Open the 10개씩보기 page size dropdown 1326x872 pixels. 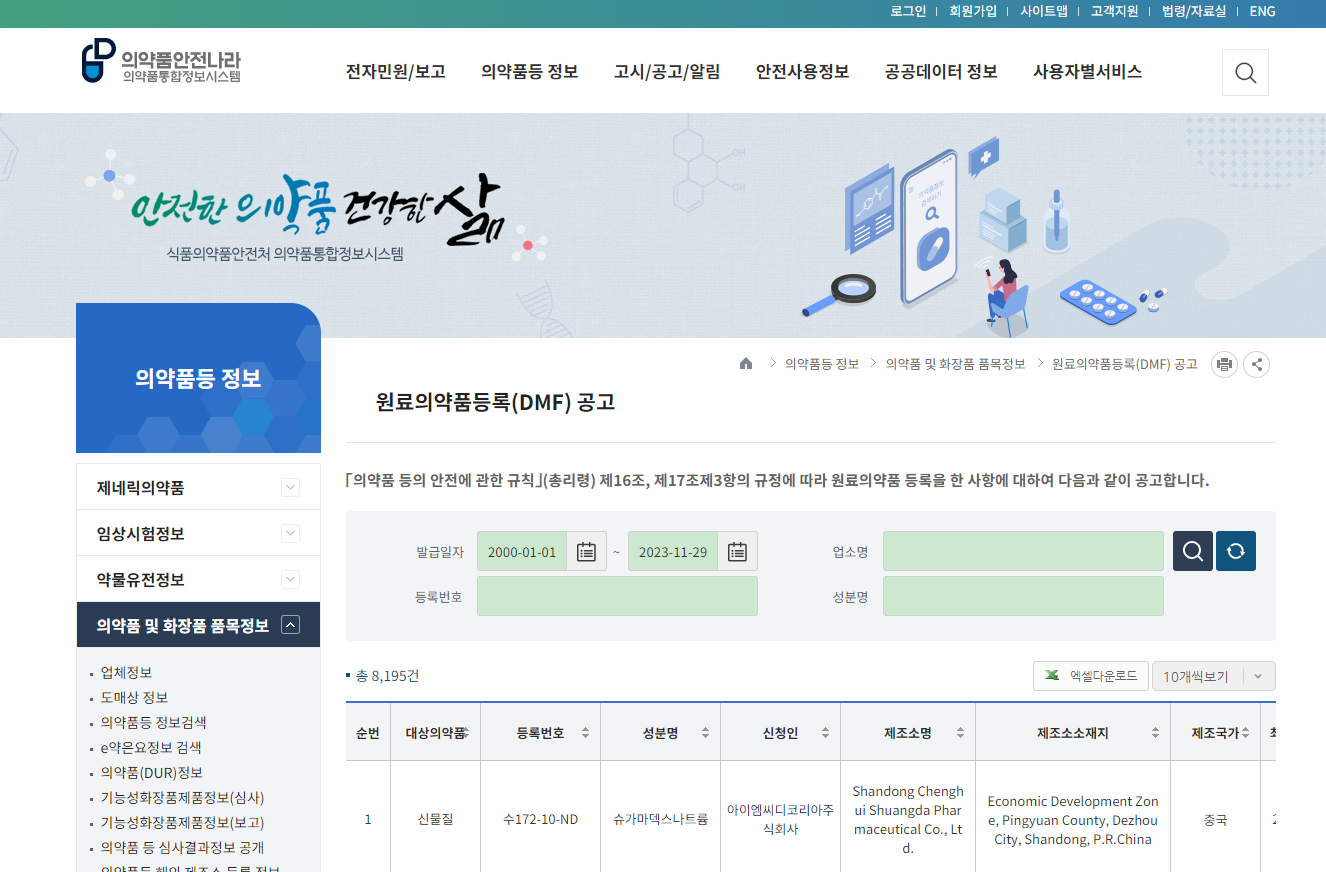pyautogui.click(x=1213, y=676)
